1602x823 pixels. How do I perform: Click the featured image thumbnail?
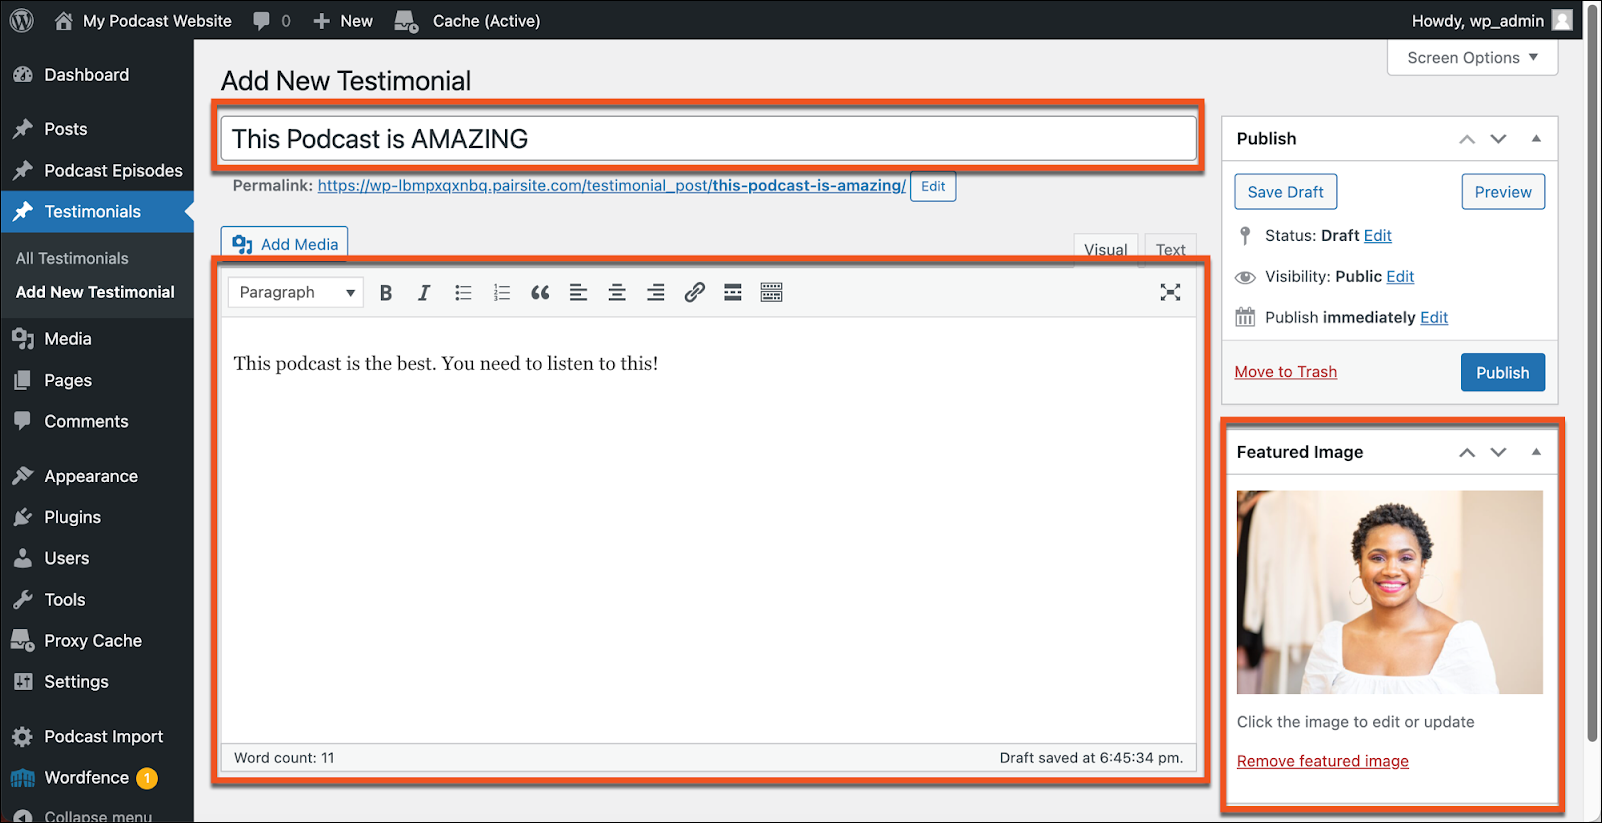click(1389, 592)
